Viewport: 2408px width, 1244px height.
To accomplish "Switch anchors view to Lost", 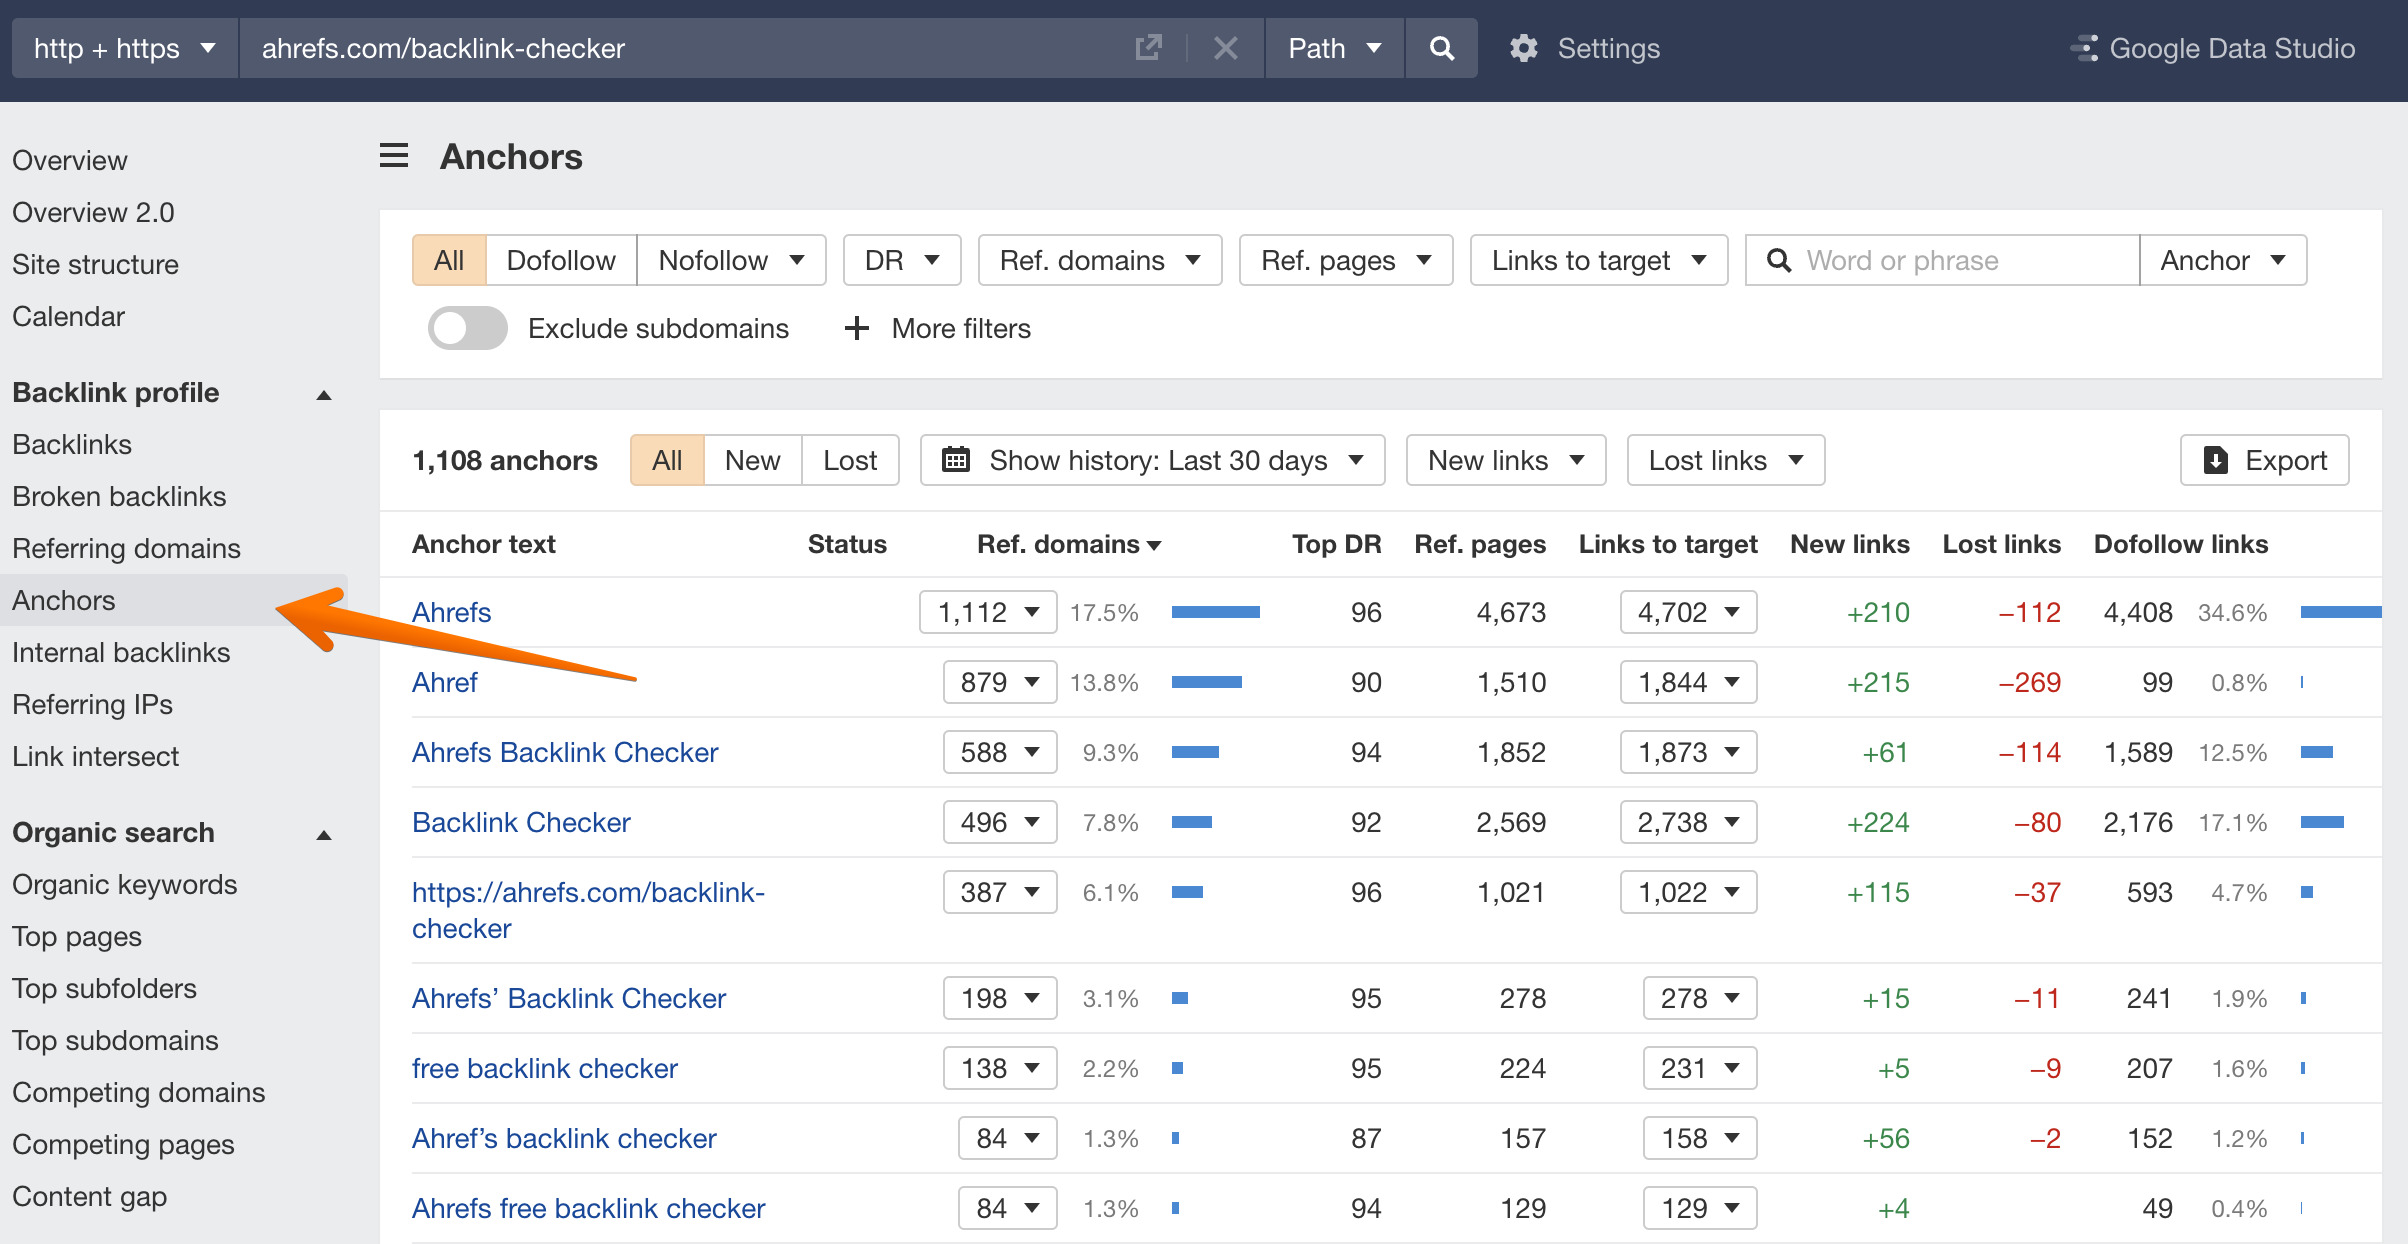I will (x=849, y=460).
